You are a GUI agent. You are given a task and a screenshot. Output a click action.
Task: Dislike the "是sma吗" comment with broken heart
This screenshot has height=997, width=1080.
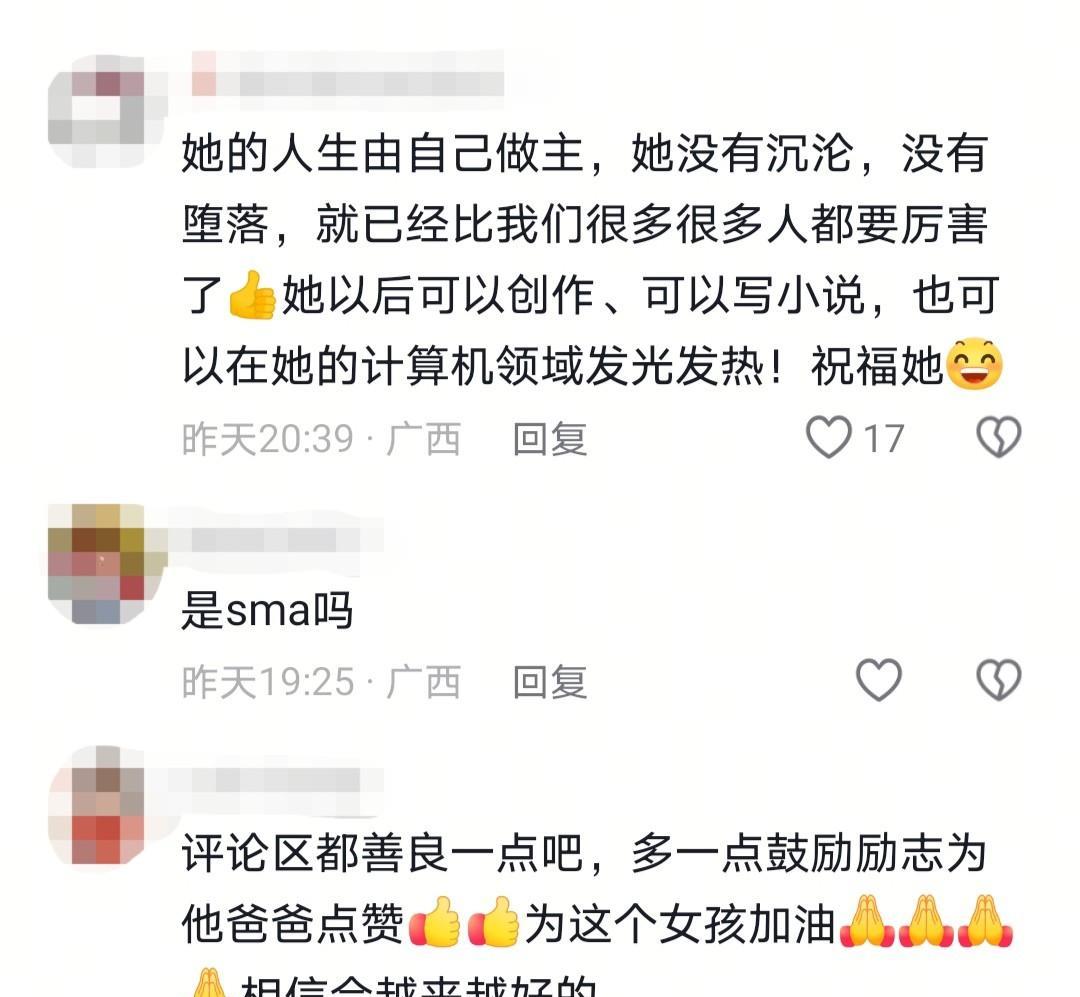[x=999, y=680]
